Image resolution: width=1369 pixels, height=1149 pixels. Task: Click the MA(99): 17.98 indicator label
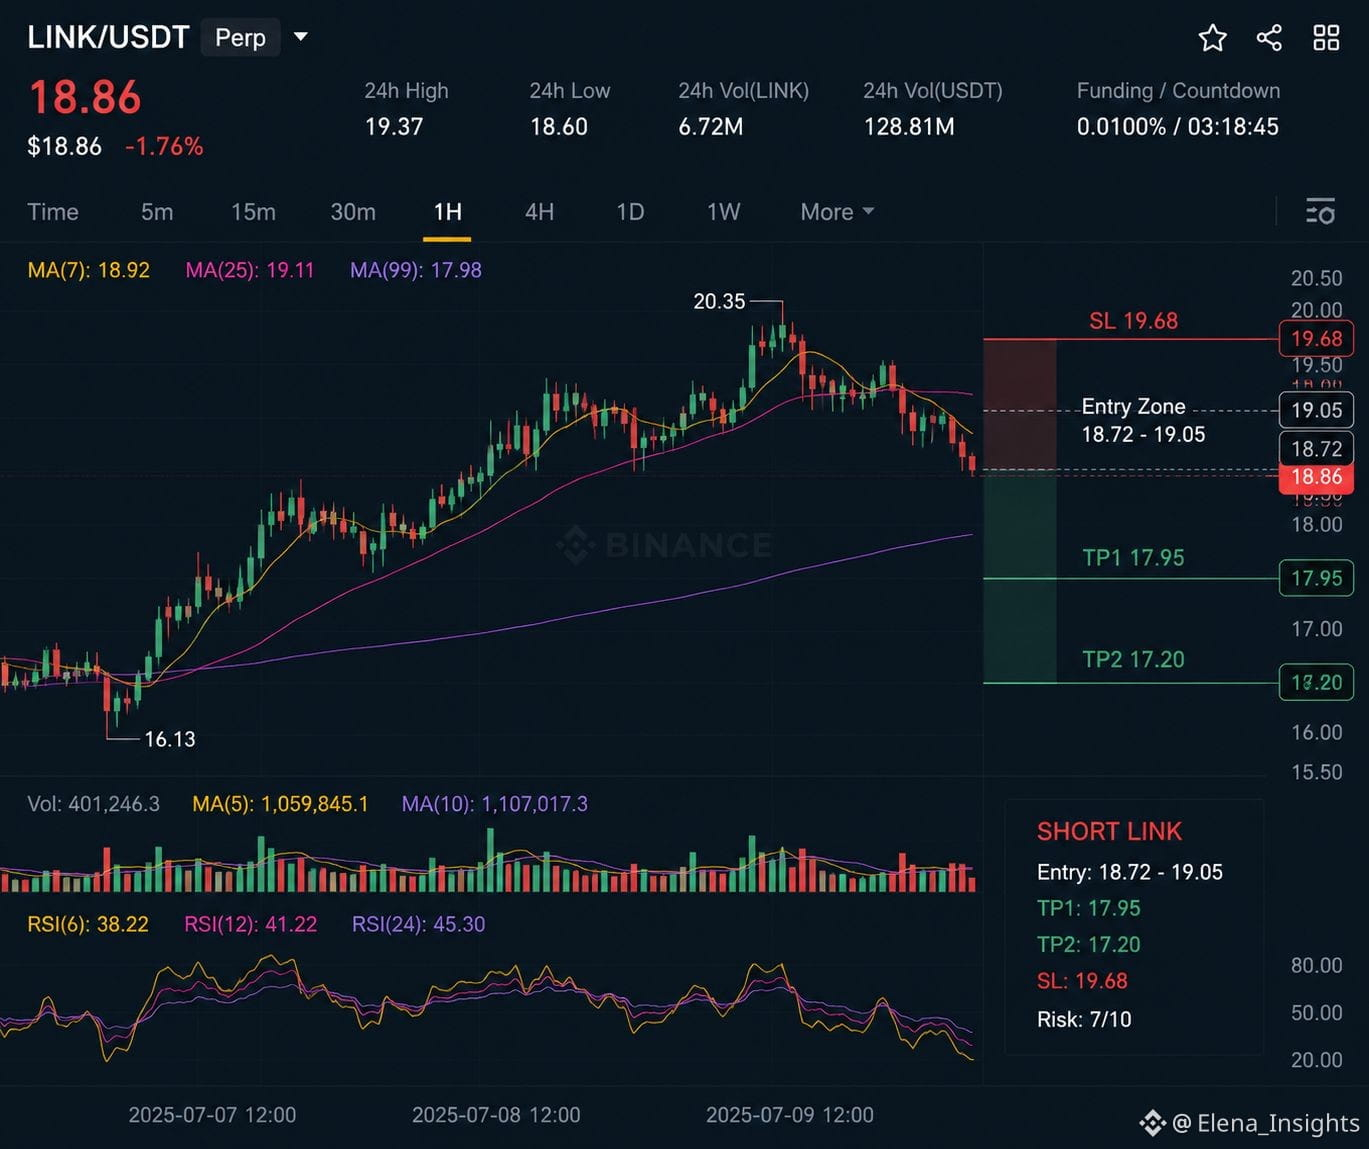pos(416,270)
